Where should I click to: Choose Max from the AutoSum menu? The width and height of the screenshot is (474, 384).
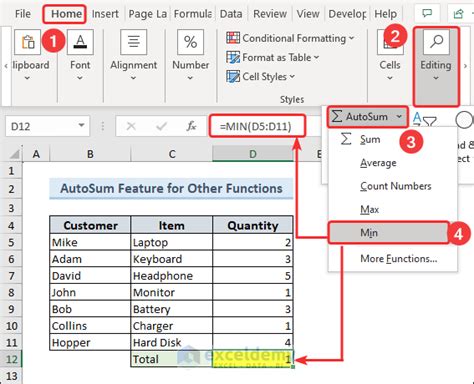coord(370,209)
